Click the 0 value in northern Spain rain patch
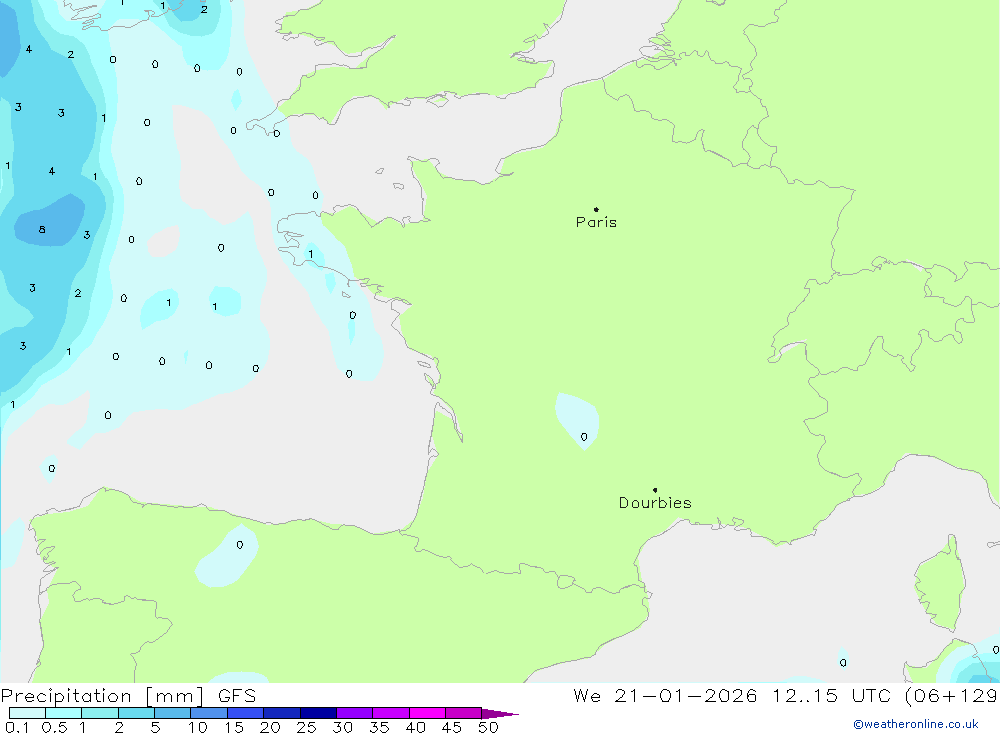This screenshot has width=1000, height=733. pos(240,545)
